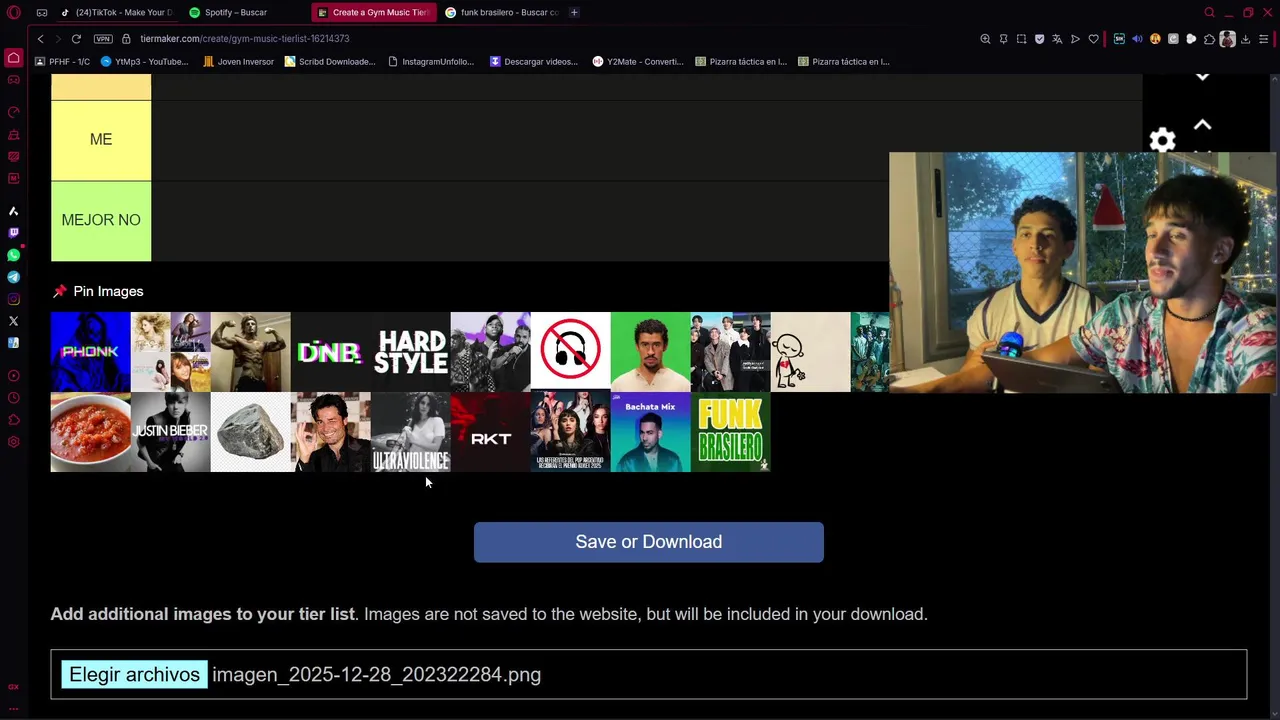Open the profile avatar in toolbar
This screenshot has height=720, width=1280.
point(1227,39)
